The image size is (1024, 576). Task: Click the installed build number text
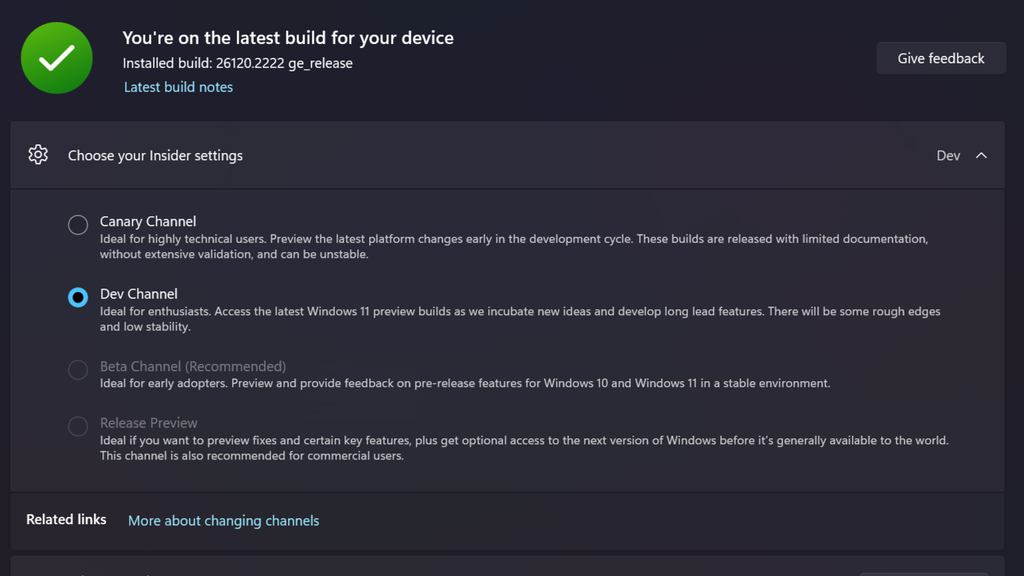pyautogui.click(x=237, y=62)
